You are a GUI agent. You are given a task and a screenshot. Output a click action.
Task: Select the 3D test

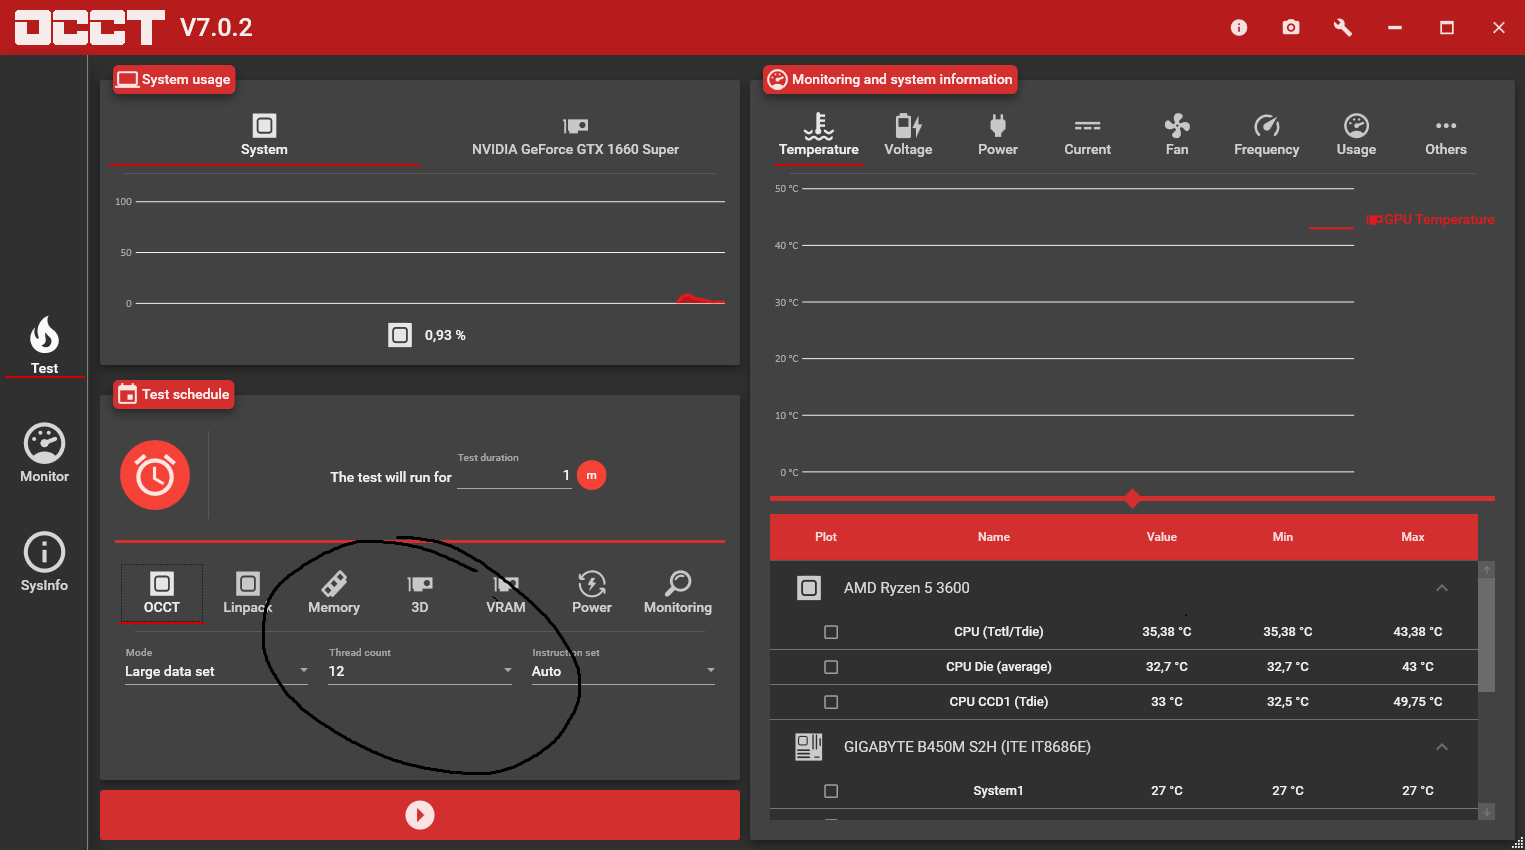pos(420,593)
